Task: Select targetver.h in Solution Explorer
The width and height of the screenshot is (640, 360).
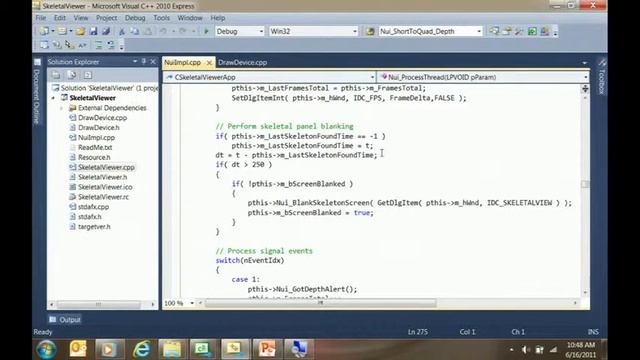Action: pyautogui.click(x=94, y=227)
